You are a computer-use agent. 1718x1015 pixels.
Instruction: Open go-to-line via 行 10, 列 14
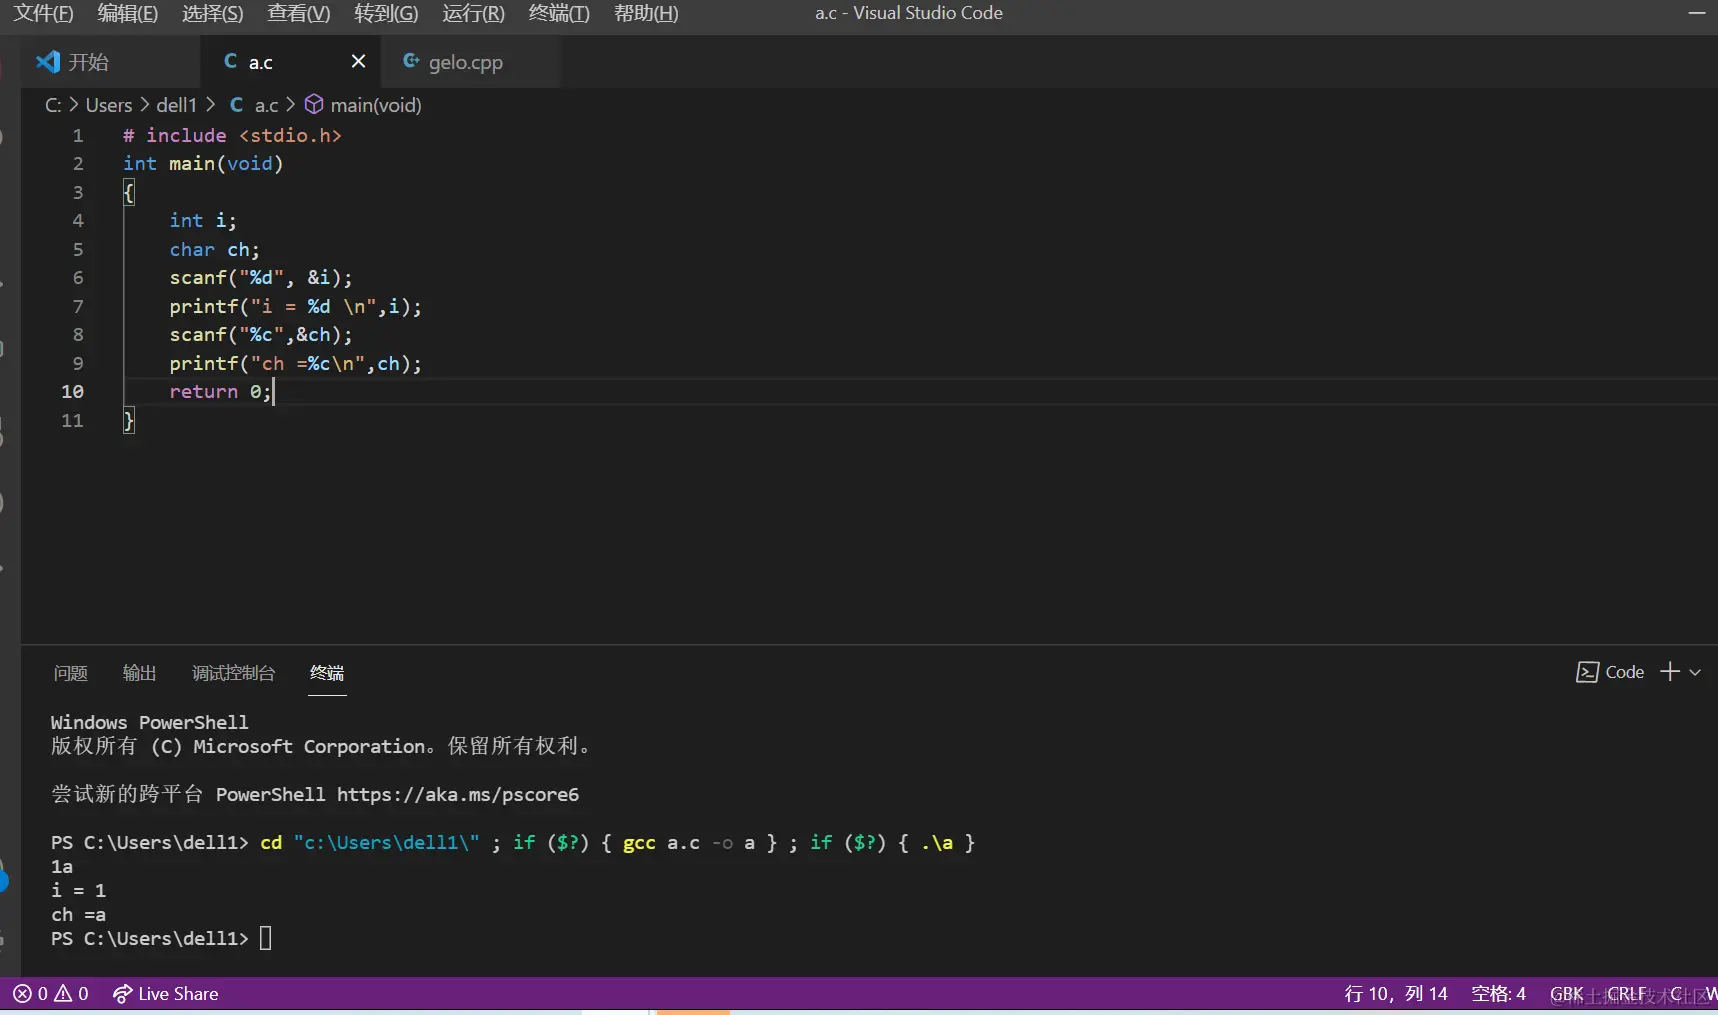(1396, 994)
